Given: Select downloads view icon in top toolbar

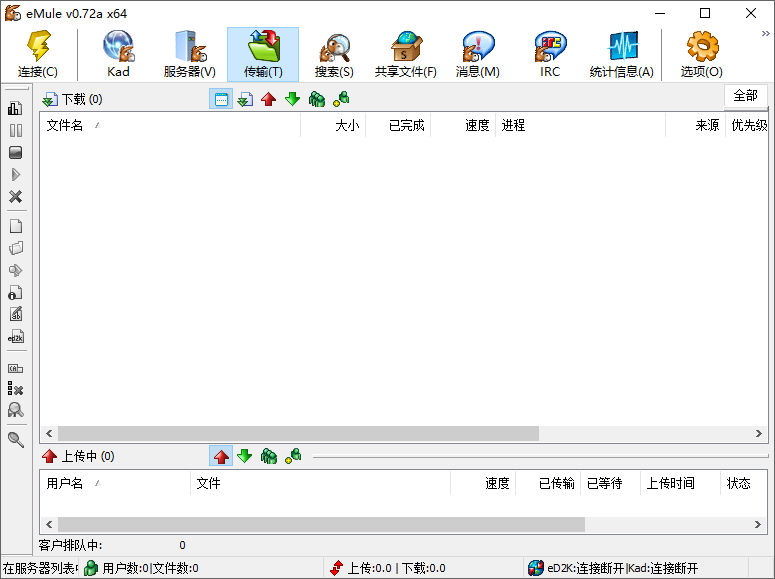Looking at the screenshot, I should [x=245, y=99].
